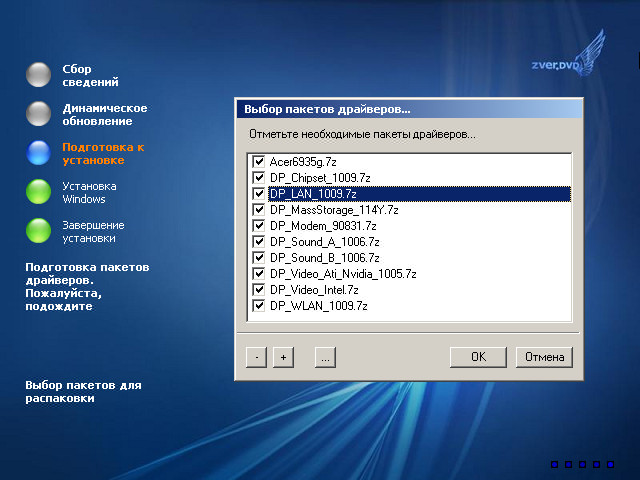Click the blue orb beside Подготовка к установке
This screenshot has width=640, height=480.
point(38,153)
